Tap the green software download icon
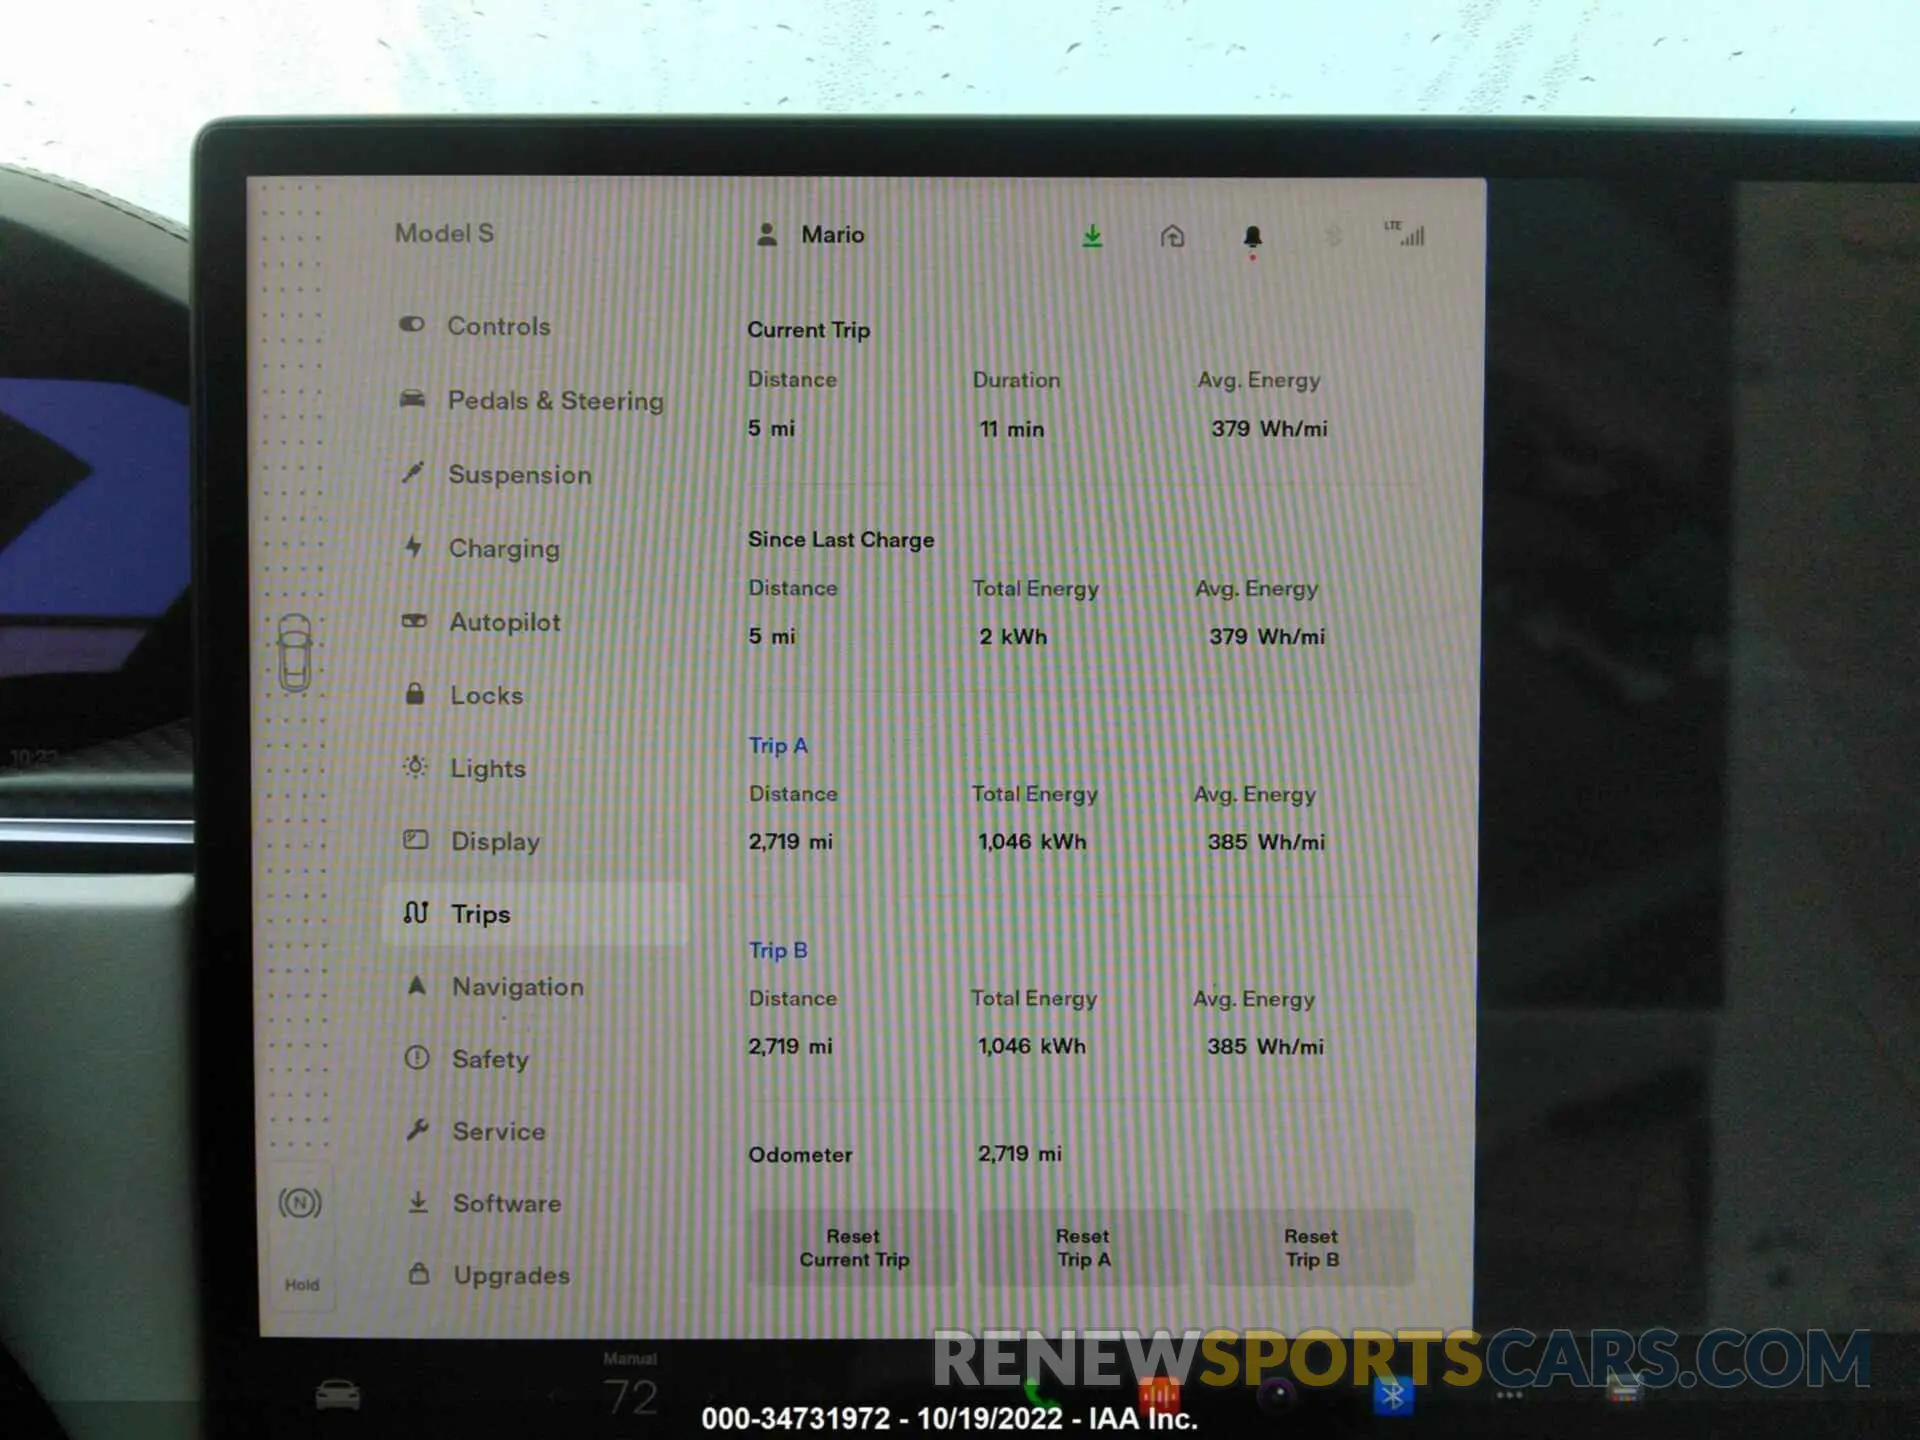Image resolution: width=1920 pixels, height=1440 pixels. 1092,237
